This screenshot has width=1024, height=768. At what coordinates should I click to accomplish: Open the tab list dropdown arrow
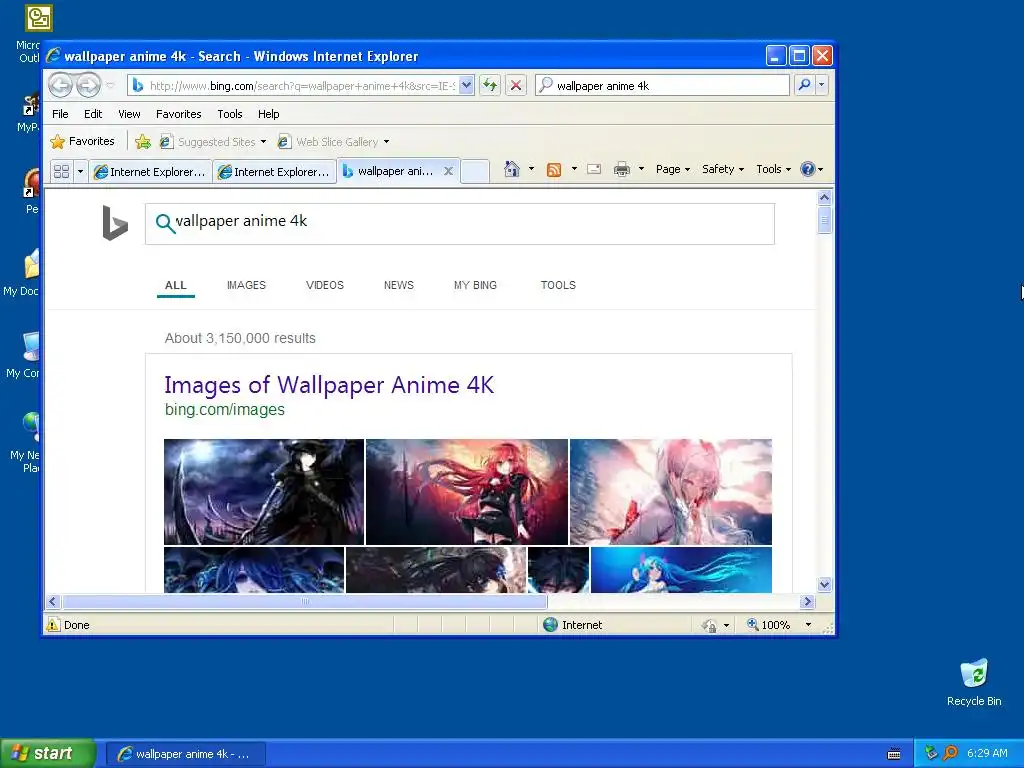tap(80, 172)
